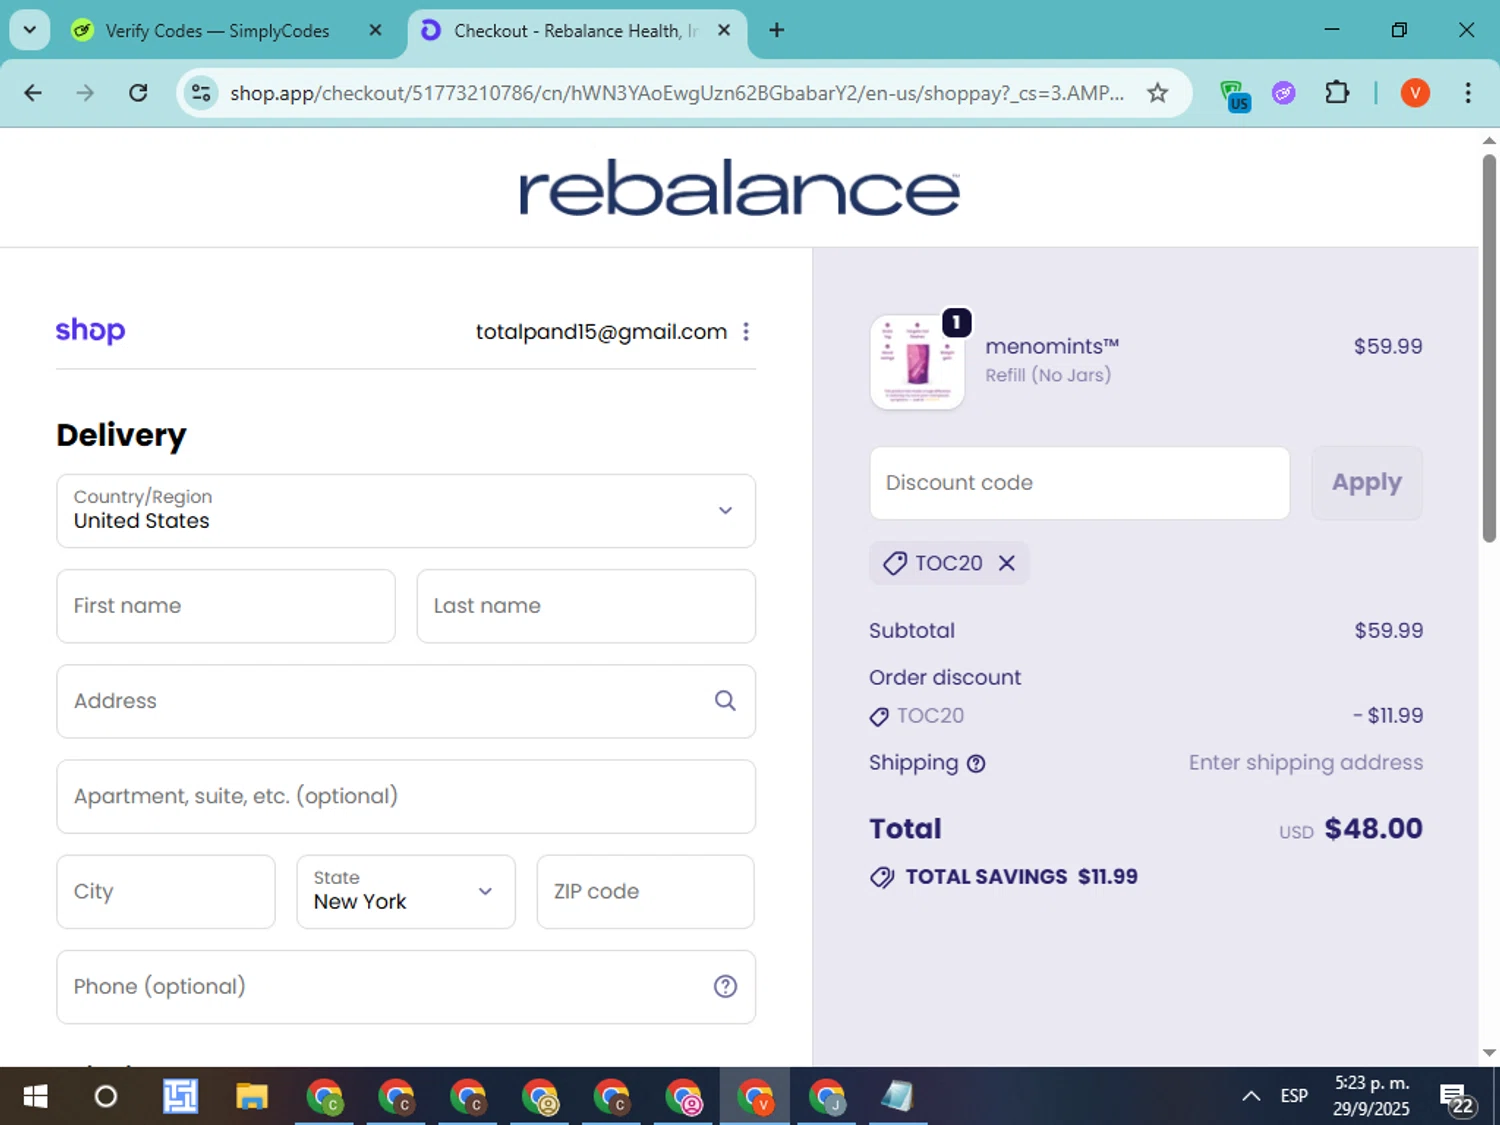This screenshot has height=1125, width=1500.
Task: Open the ESP language indicator
Action: tap(1294, 1097)
